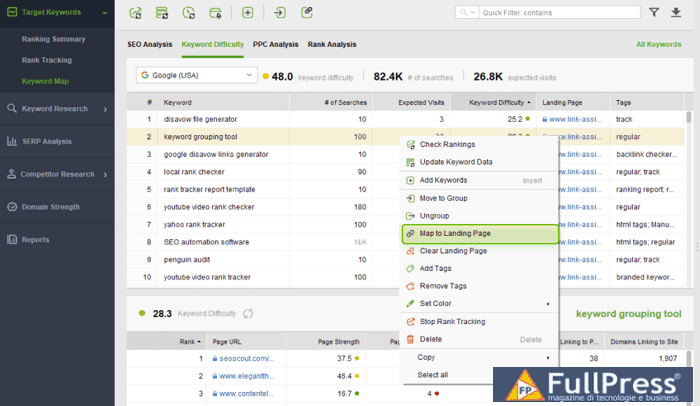Click the refresh icon beside Keyword Difficulty 28.3

(x=247, y=313)
